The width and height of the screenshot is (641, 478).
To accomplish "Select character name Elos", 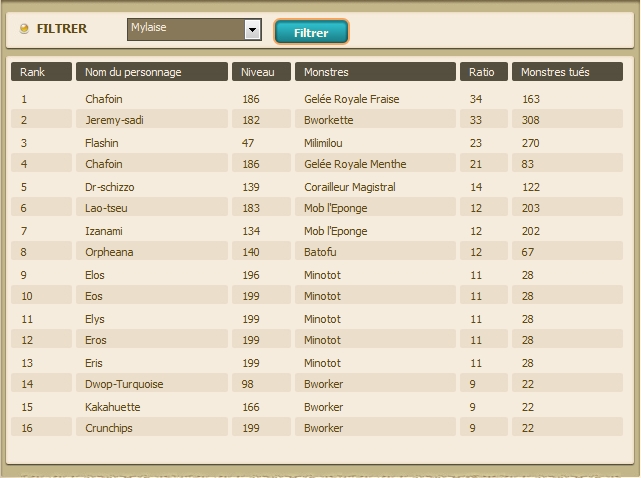I will pyautogui.click(x=95, y=275).
